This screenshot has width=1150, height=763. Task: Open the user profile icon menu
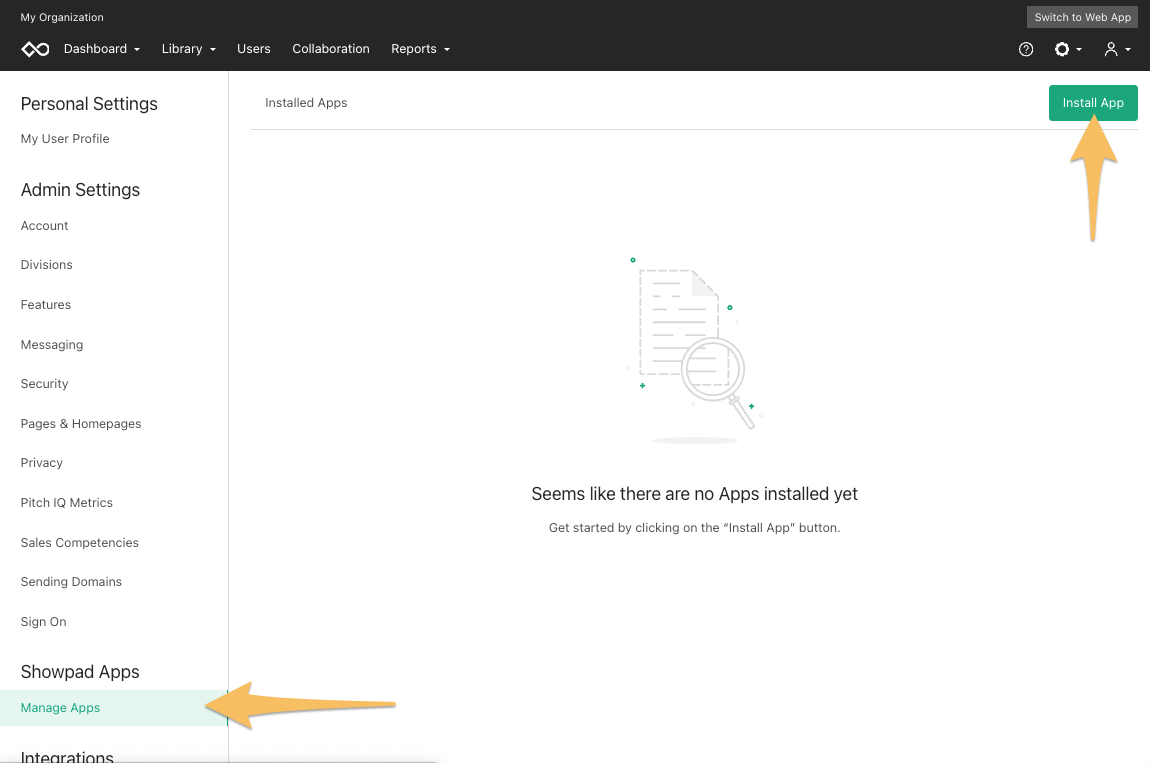tap(1117, 49)
